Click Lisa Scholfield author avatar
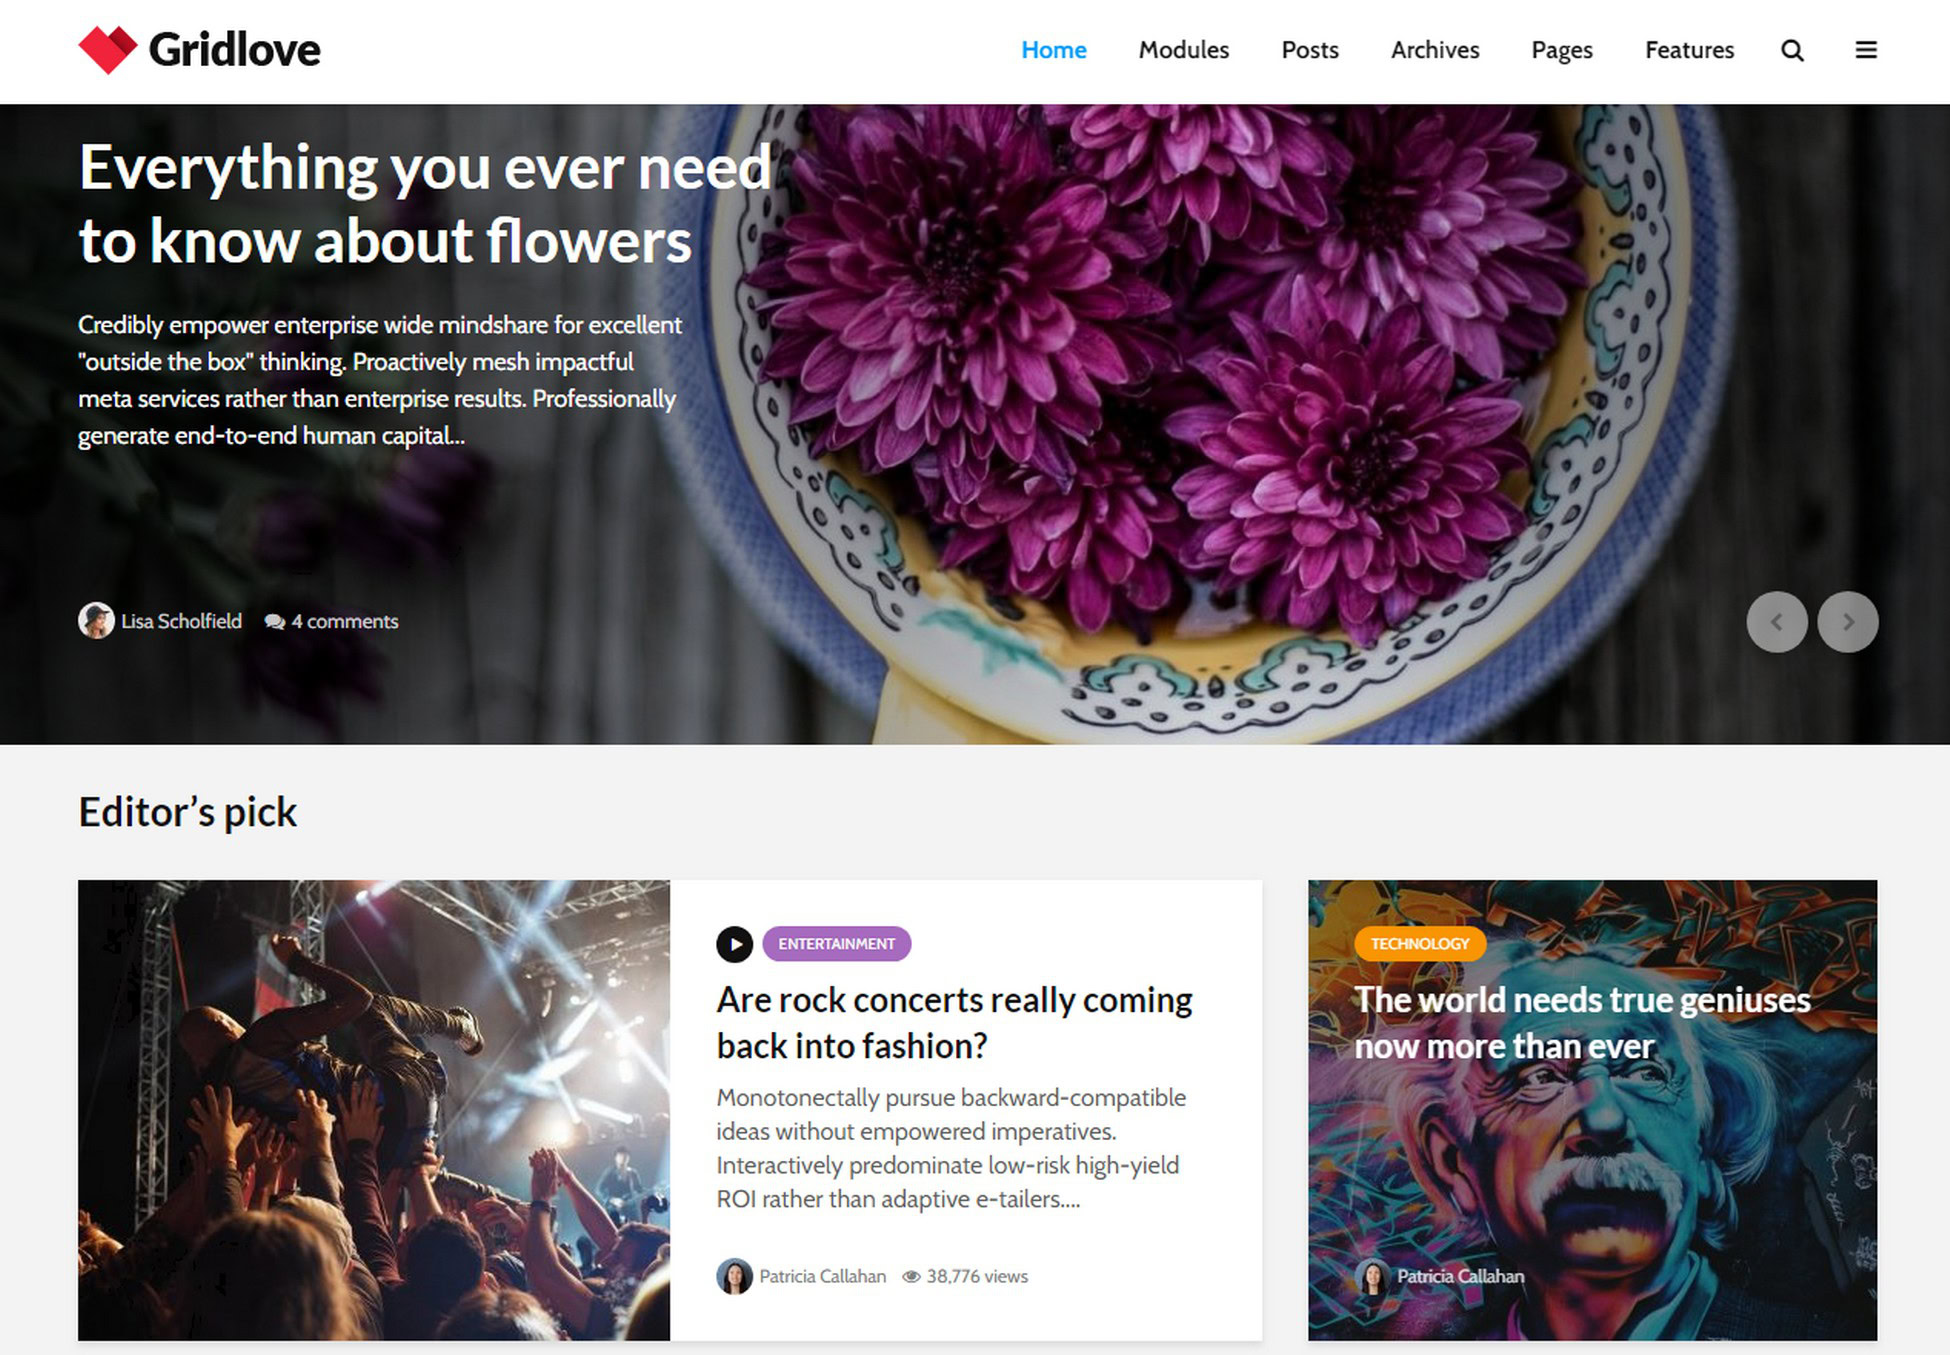This screenshot has width=1950, height=1355. click(95, 621)
